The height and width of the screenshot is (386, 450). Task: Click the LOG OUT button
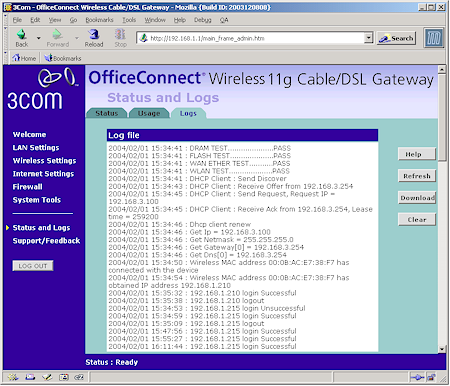(33, 266)
